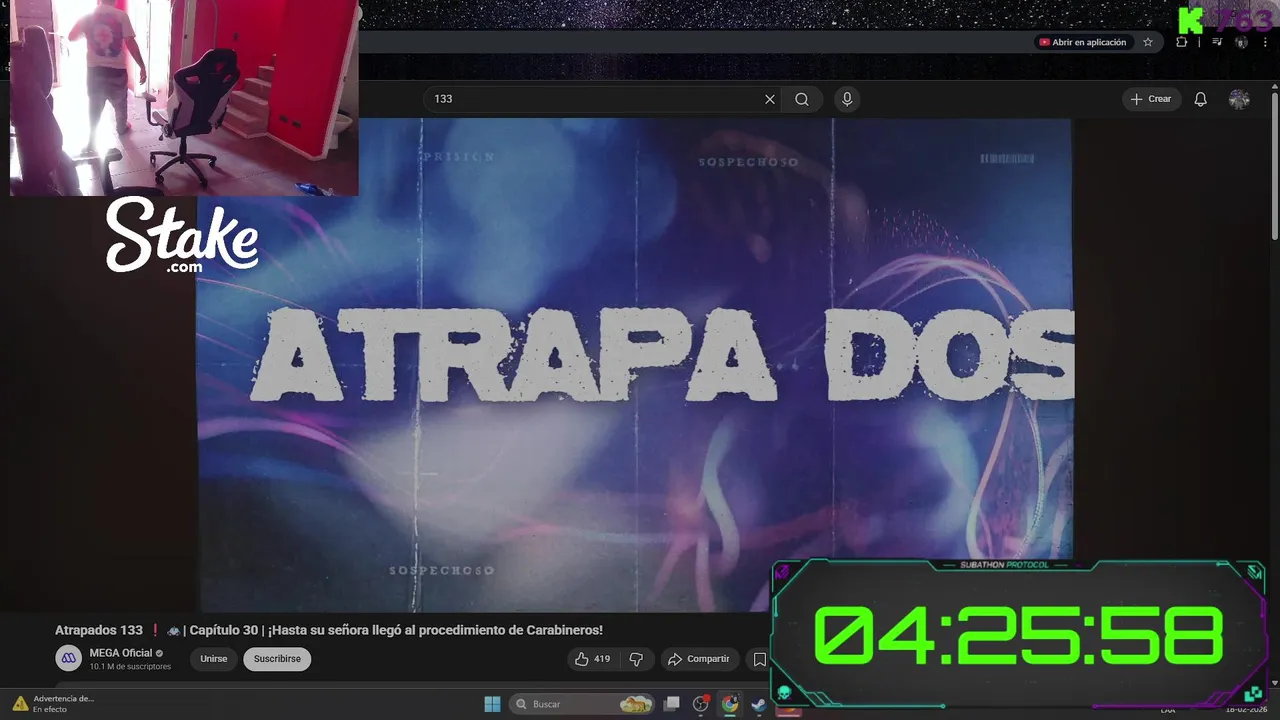Click the magnifying glass search button

pyautogui.click(x=802, y=99)
